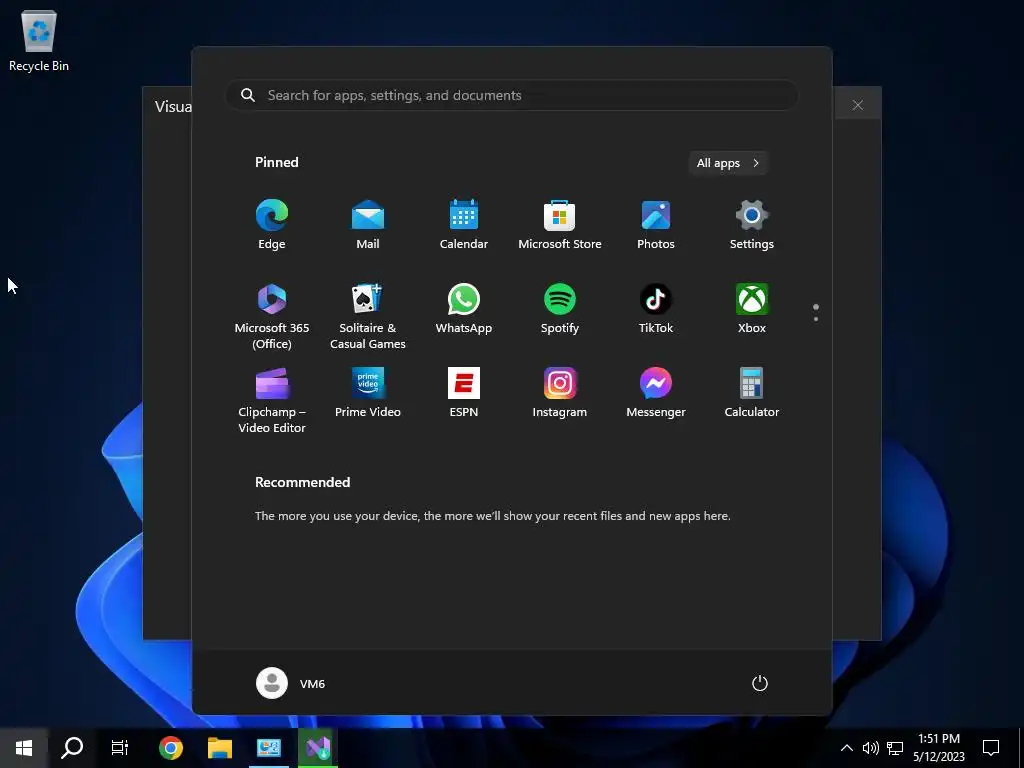
Task: Launch Spotify
Action: point(560,308)
